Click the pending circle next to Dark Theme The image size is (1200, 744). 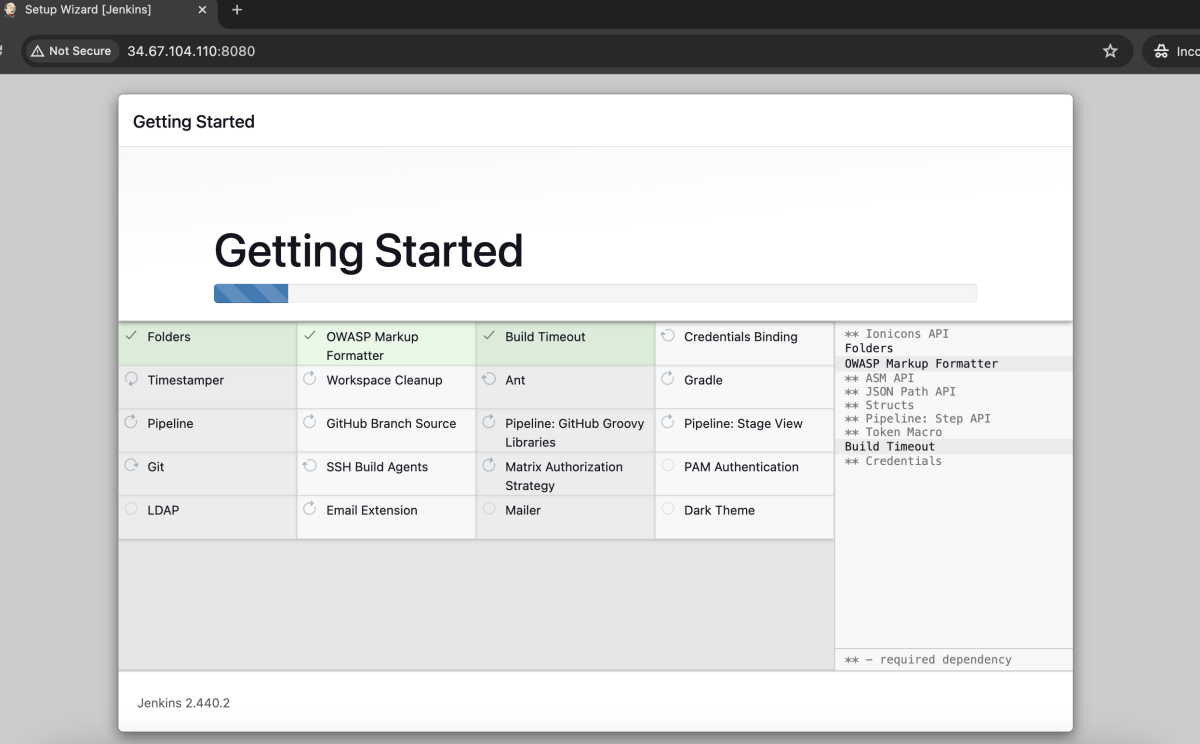click(x=668, y=509)
